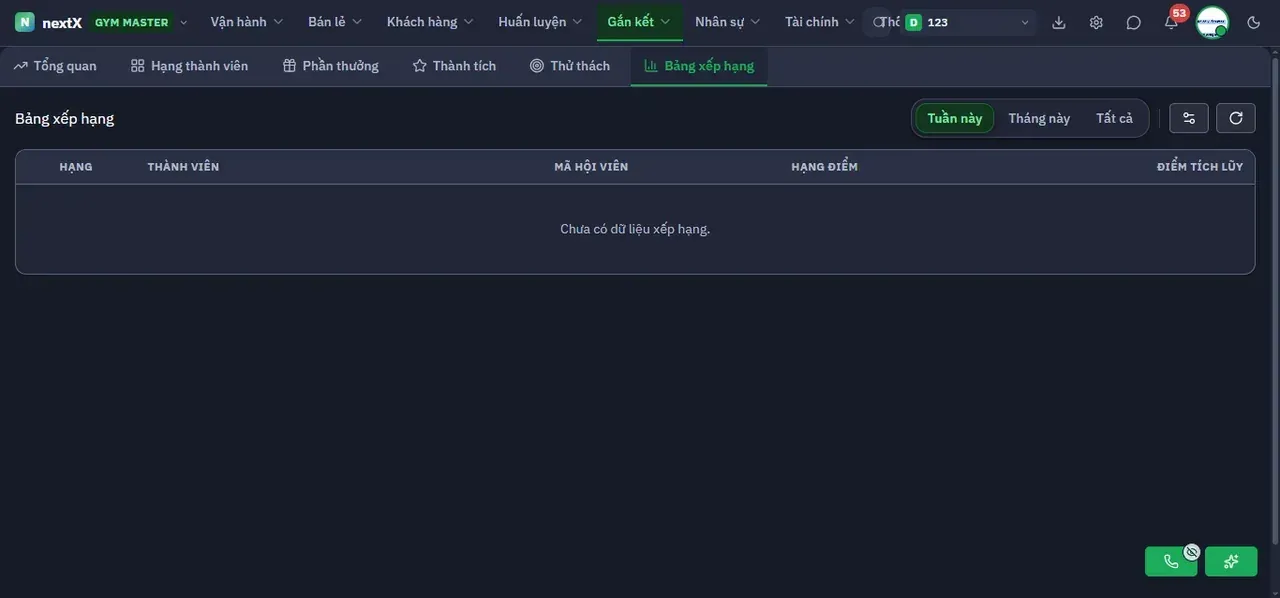Select the Tuần này time filter

(x=955, y=118)
